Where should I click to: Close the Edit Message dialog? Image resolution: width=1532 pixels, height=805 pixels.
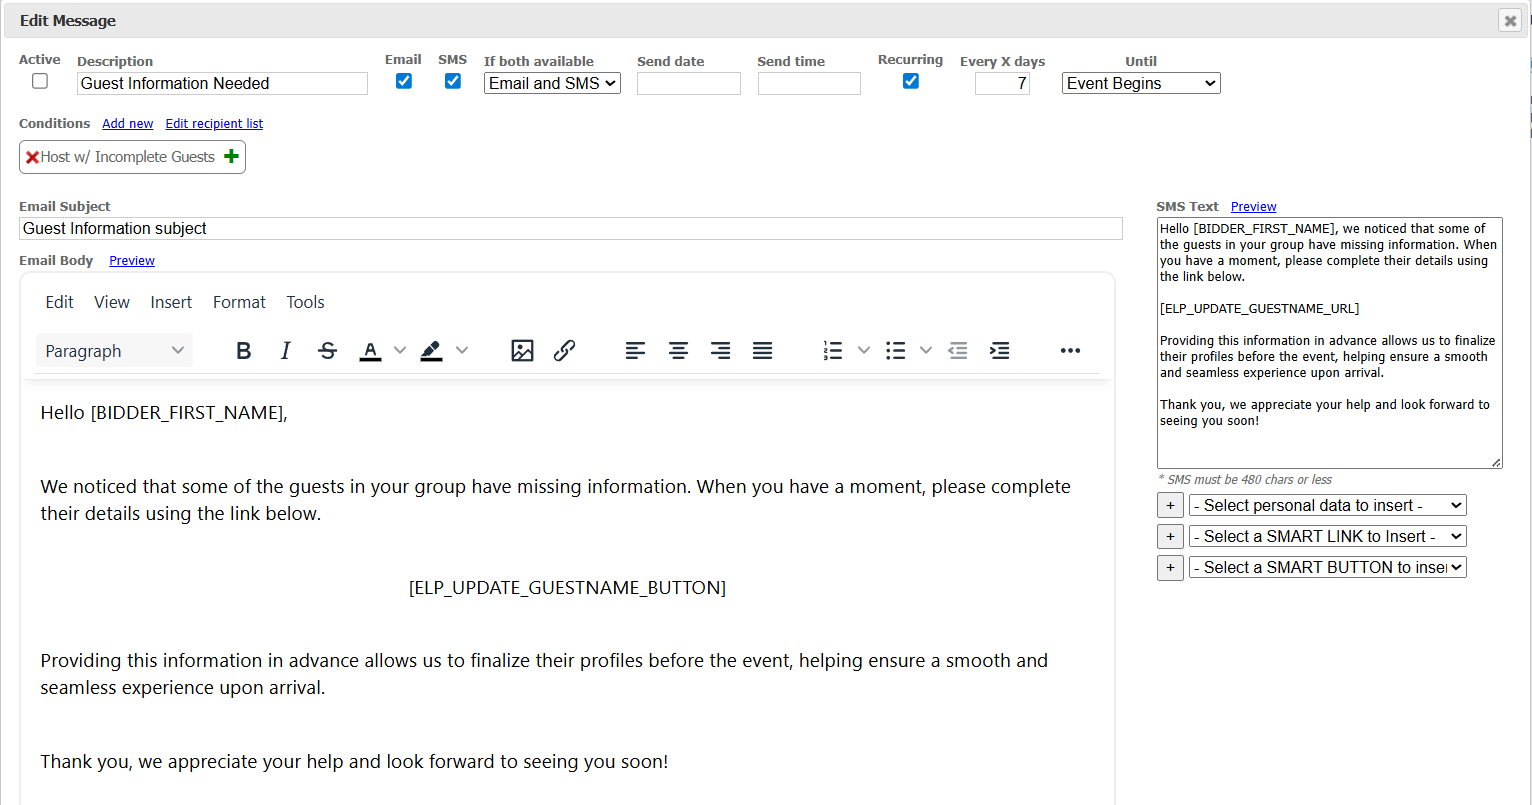point(1510,20)
